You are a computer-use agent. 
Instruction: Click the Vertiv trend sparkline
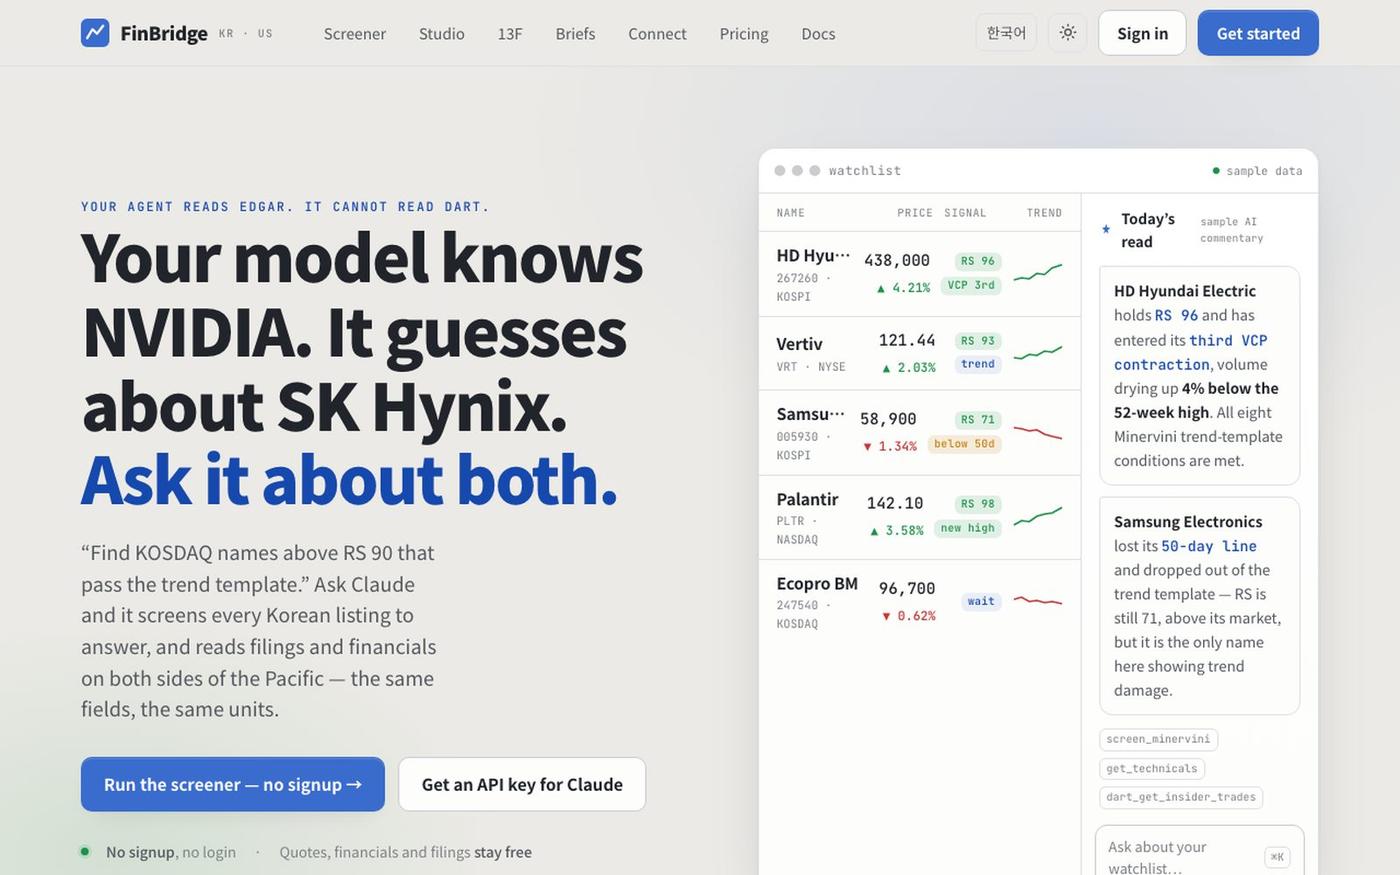click(x=1038, y=352)
